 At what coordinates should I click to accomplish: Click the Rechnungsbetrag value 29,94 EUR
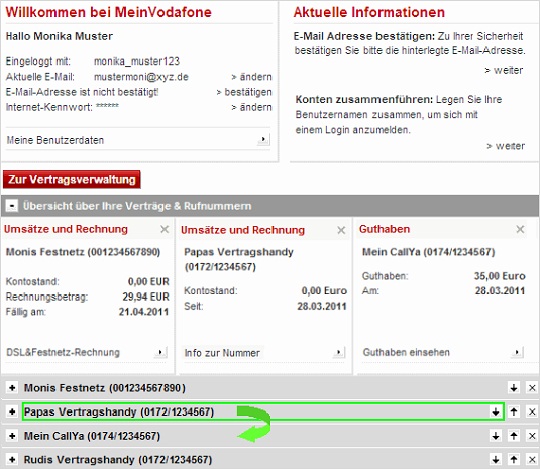146,296
